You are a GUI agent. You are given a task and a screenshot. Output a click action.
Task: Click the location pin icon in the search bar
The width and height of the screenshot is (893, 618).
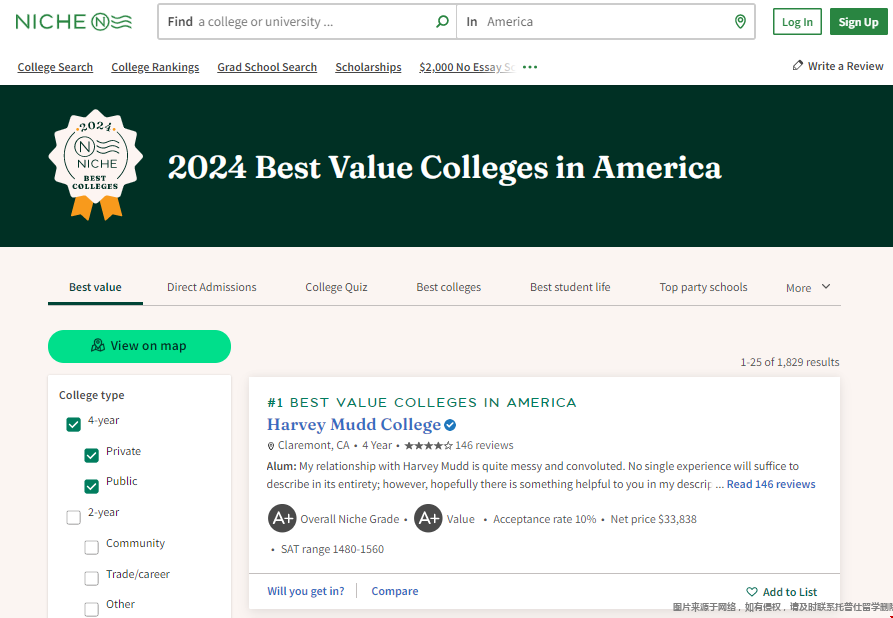click(740, 22)
